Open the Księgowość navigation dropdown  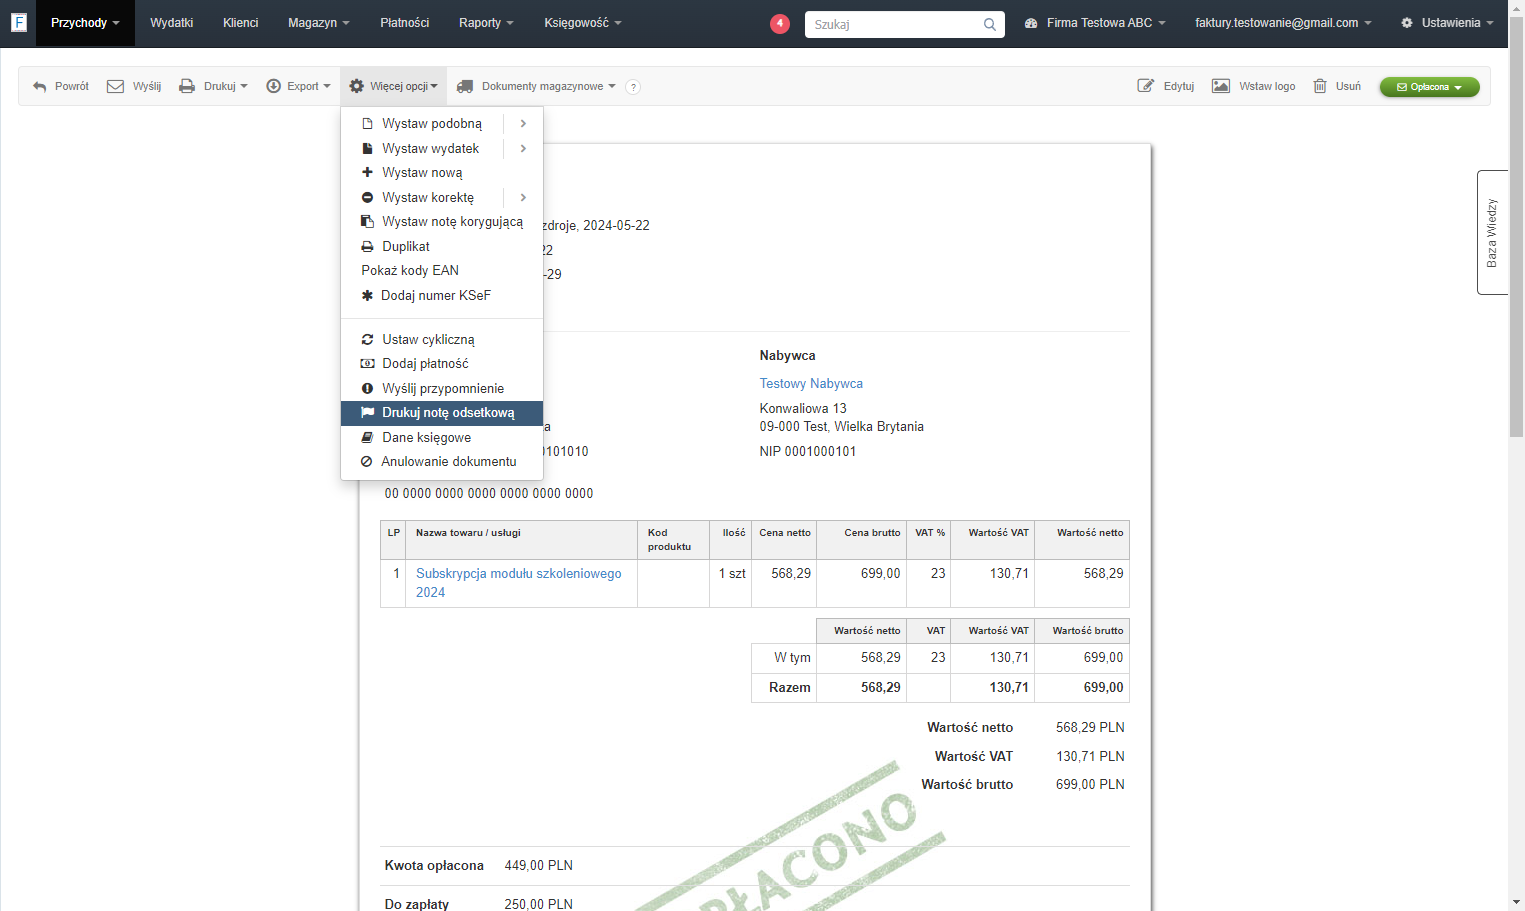pos(583,23)
